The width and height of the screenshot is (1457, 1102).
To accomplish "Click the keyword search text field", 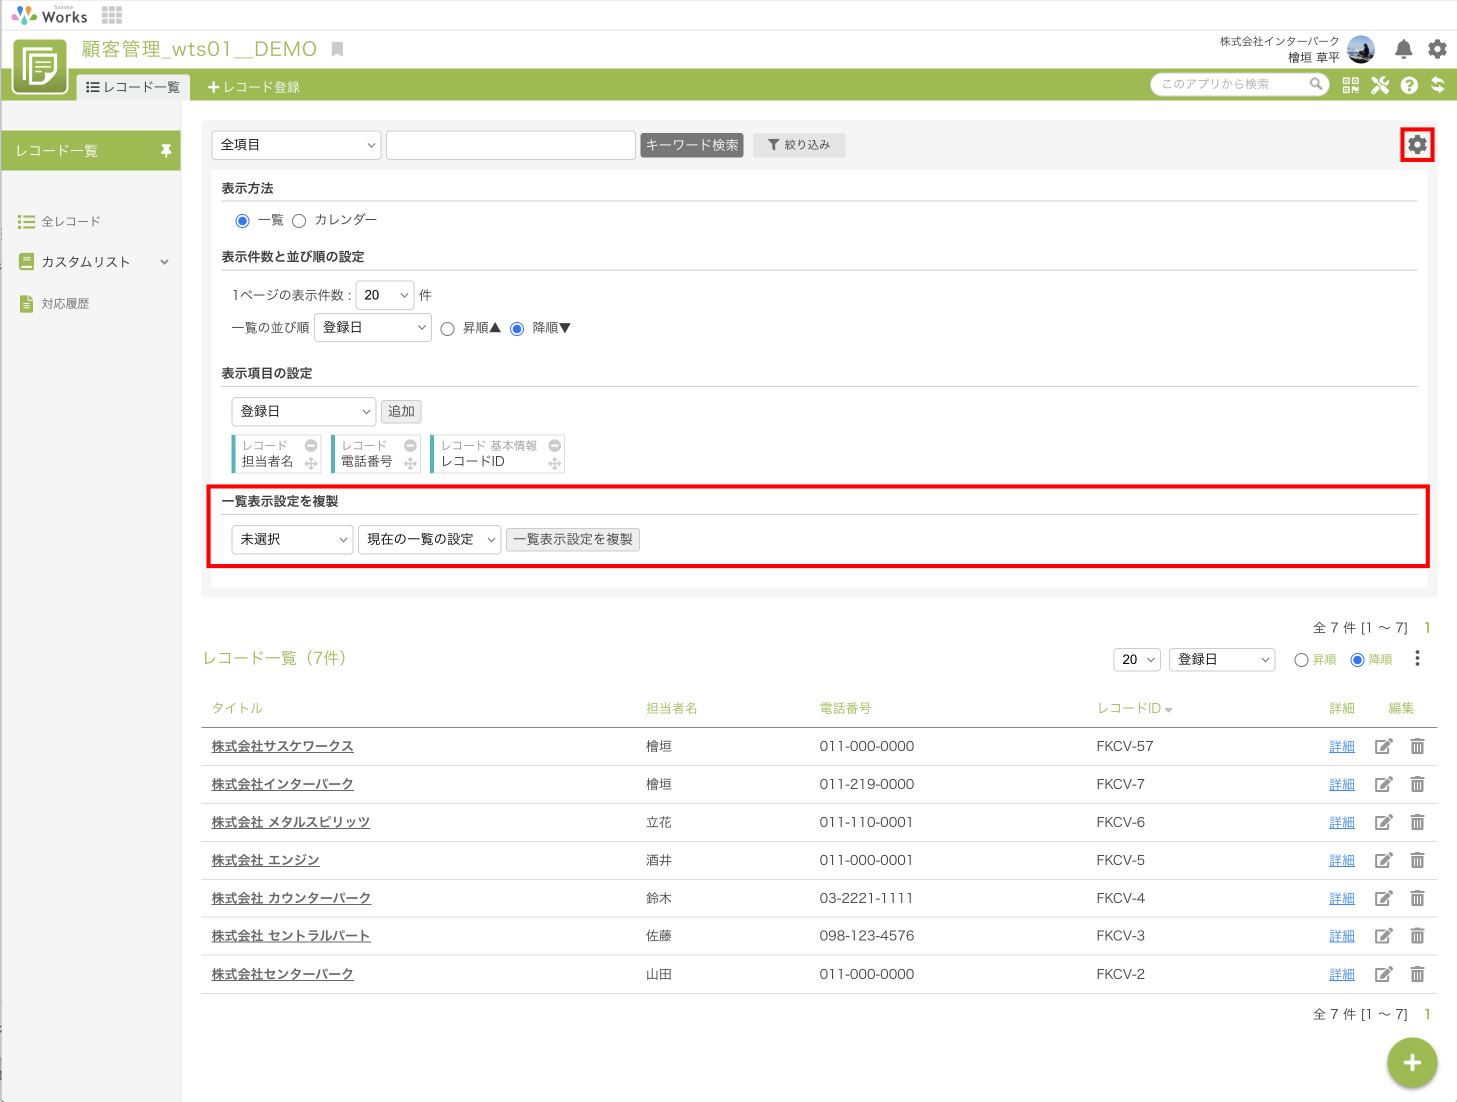I will click(x=511, y=145).
